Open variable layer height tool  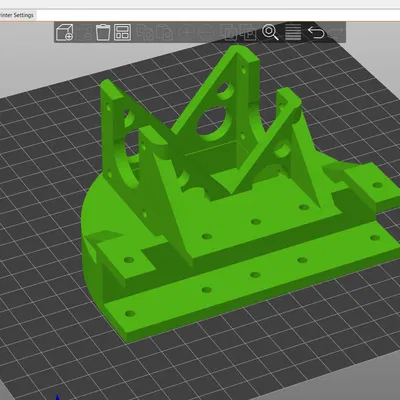293,32
